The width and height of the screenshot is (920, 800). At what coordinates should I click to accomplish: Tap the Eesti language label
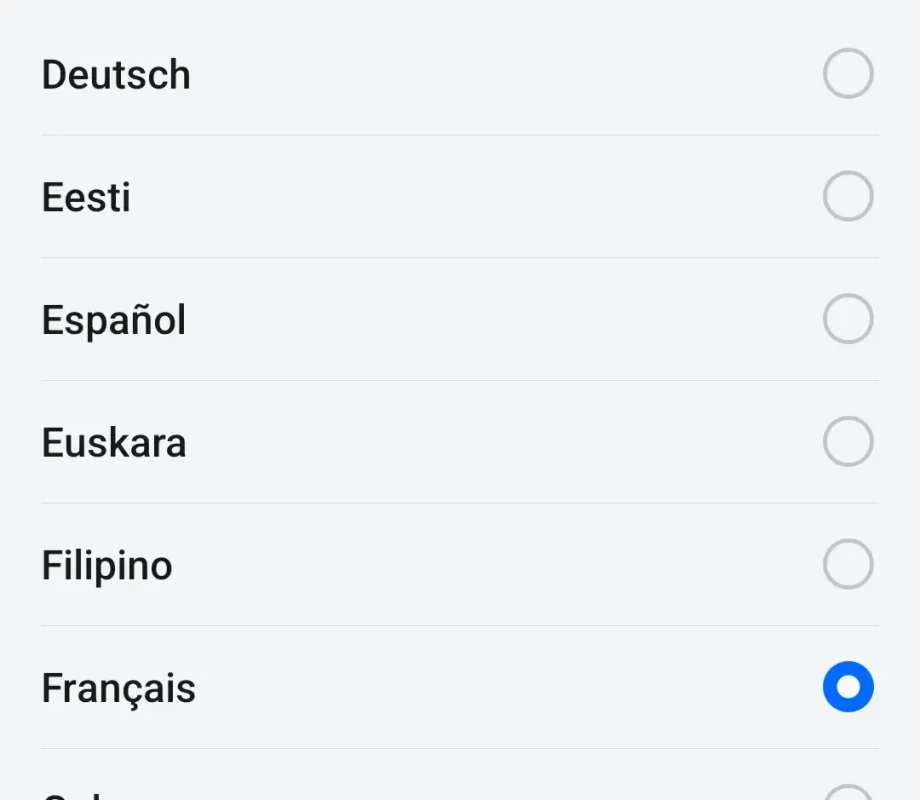tap(86, 197)
